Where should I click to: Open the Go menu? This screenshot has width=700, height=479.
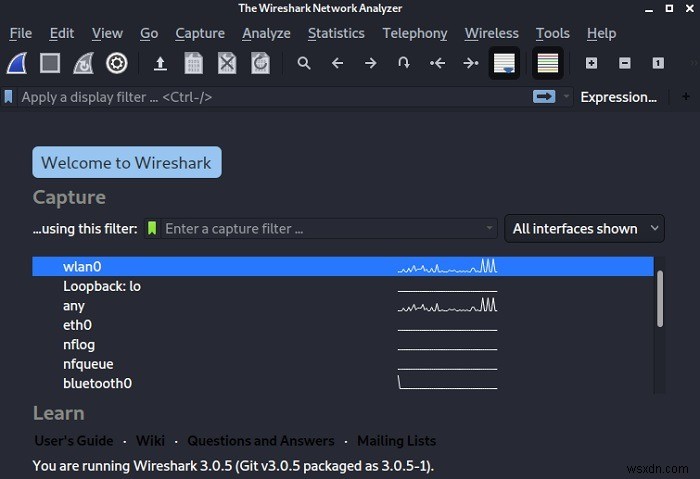(149, 33)
